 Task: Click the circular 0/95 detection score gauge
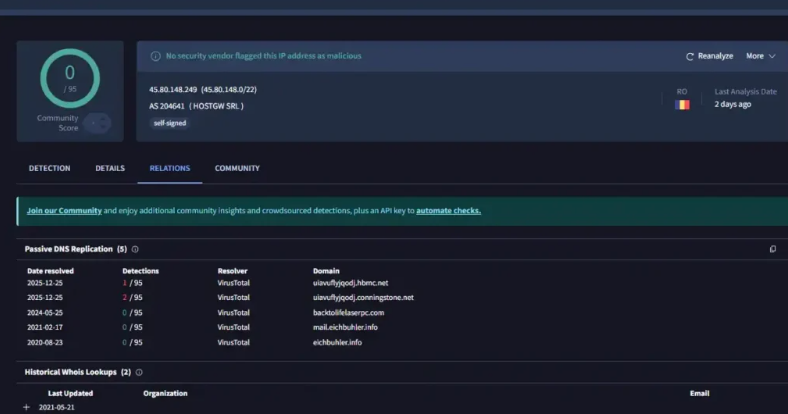click(70, 79)
